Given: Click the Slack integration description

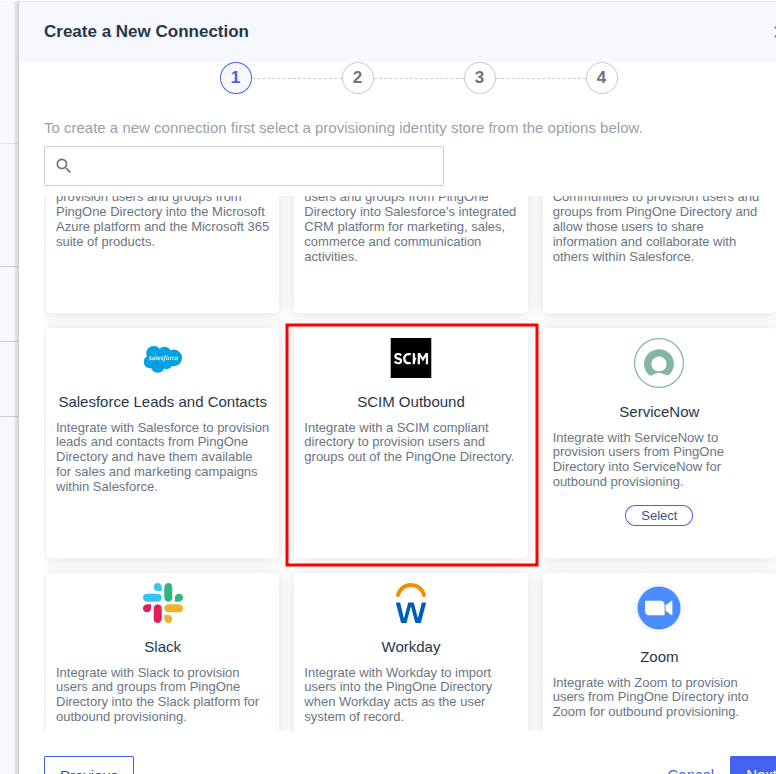Looking at the screenshot, I should [157, 695].
